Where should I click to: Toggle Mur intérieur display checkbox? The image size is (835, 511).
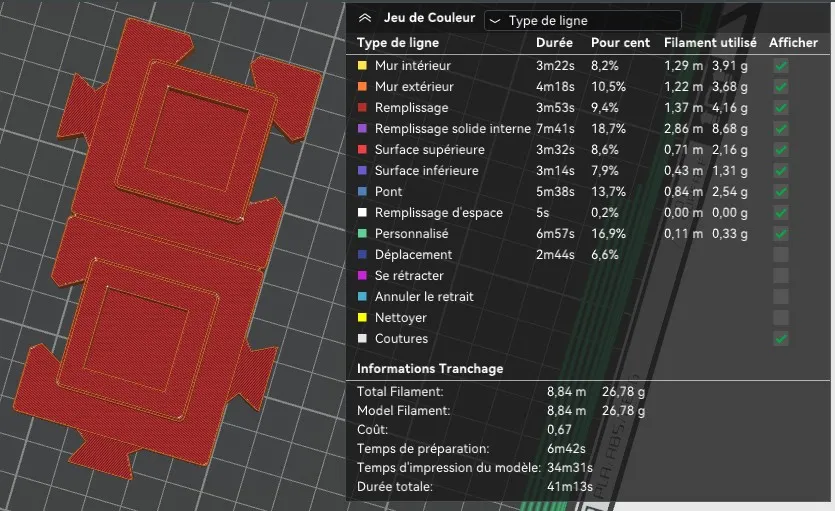(x=781, y=66)
